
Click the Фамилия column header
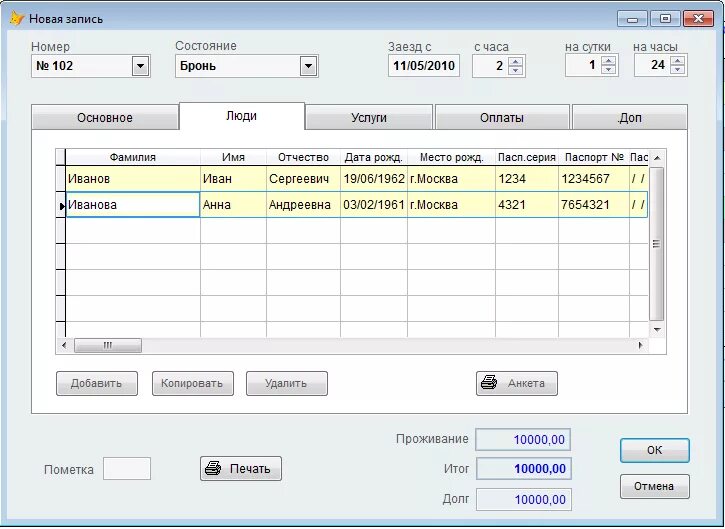(133, 157)
